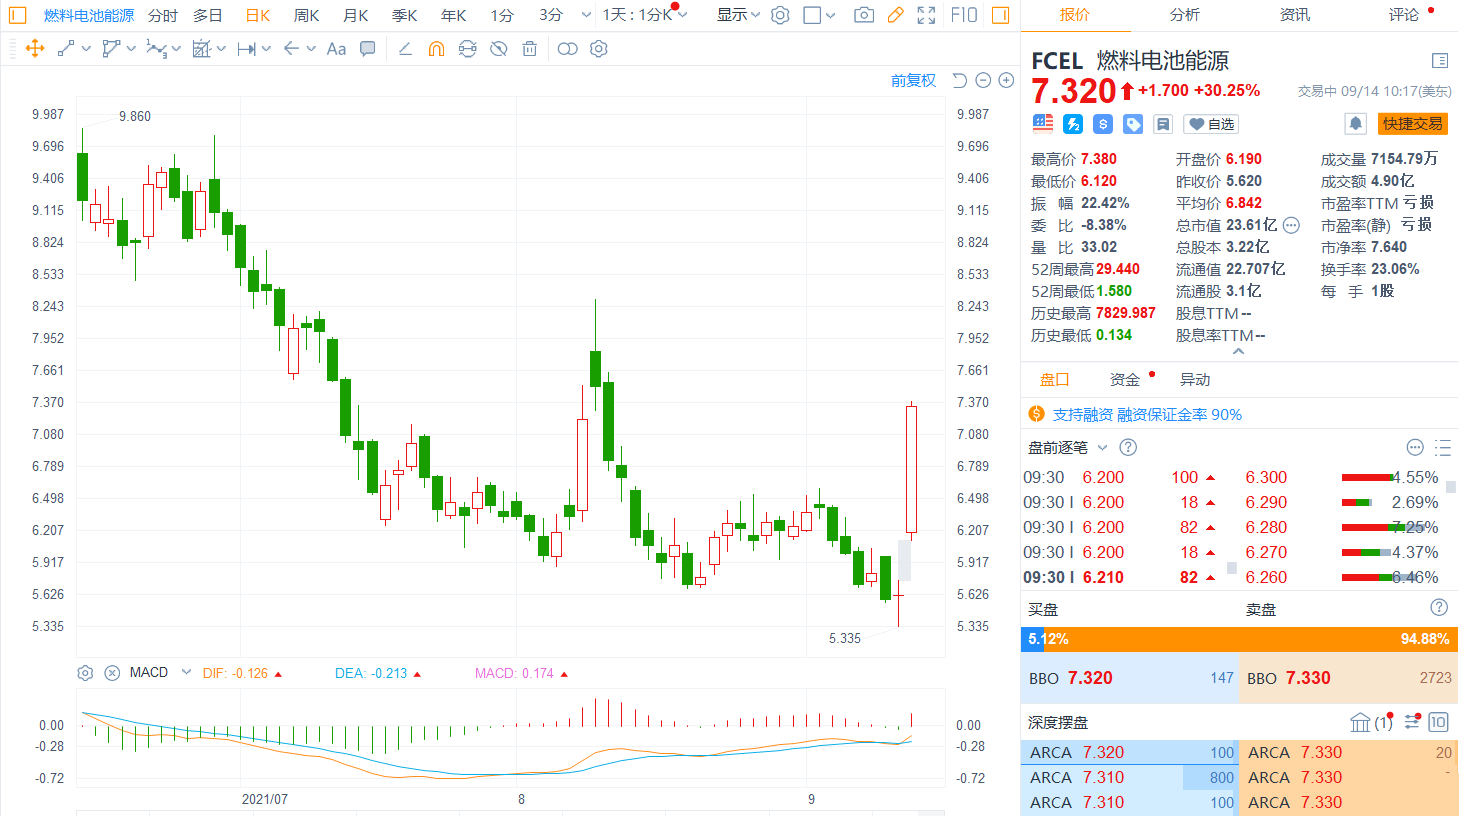Click the fullscreen expand icon

point(926,15)
